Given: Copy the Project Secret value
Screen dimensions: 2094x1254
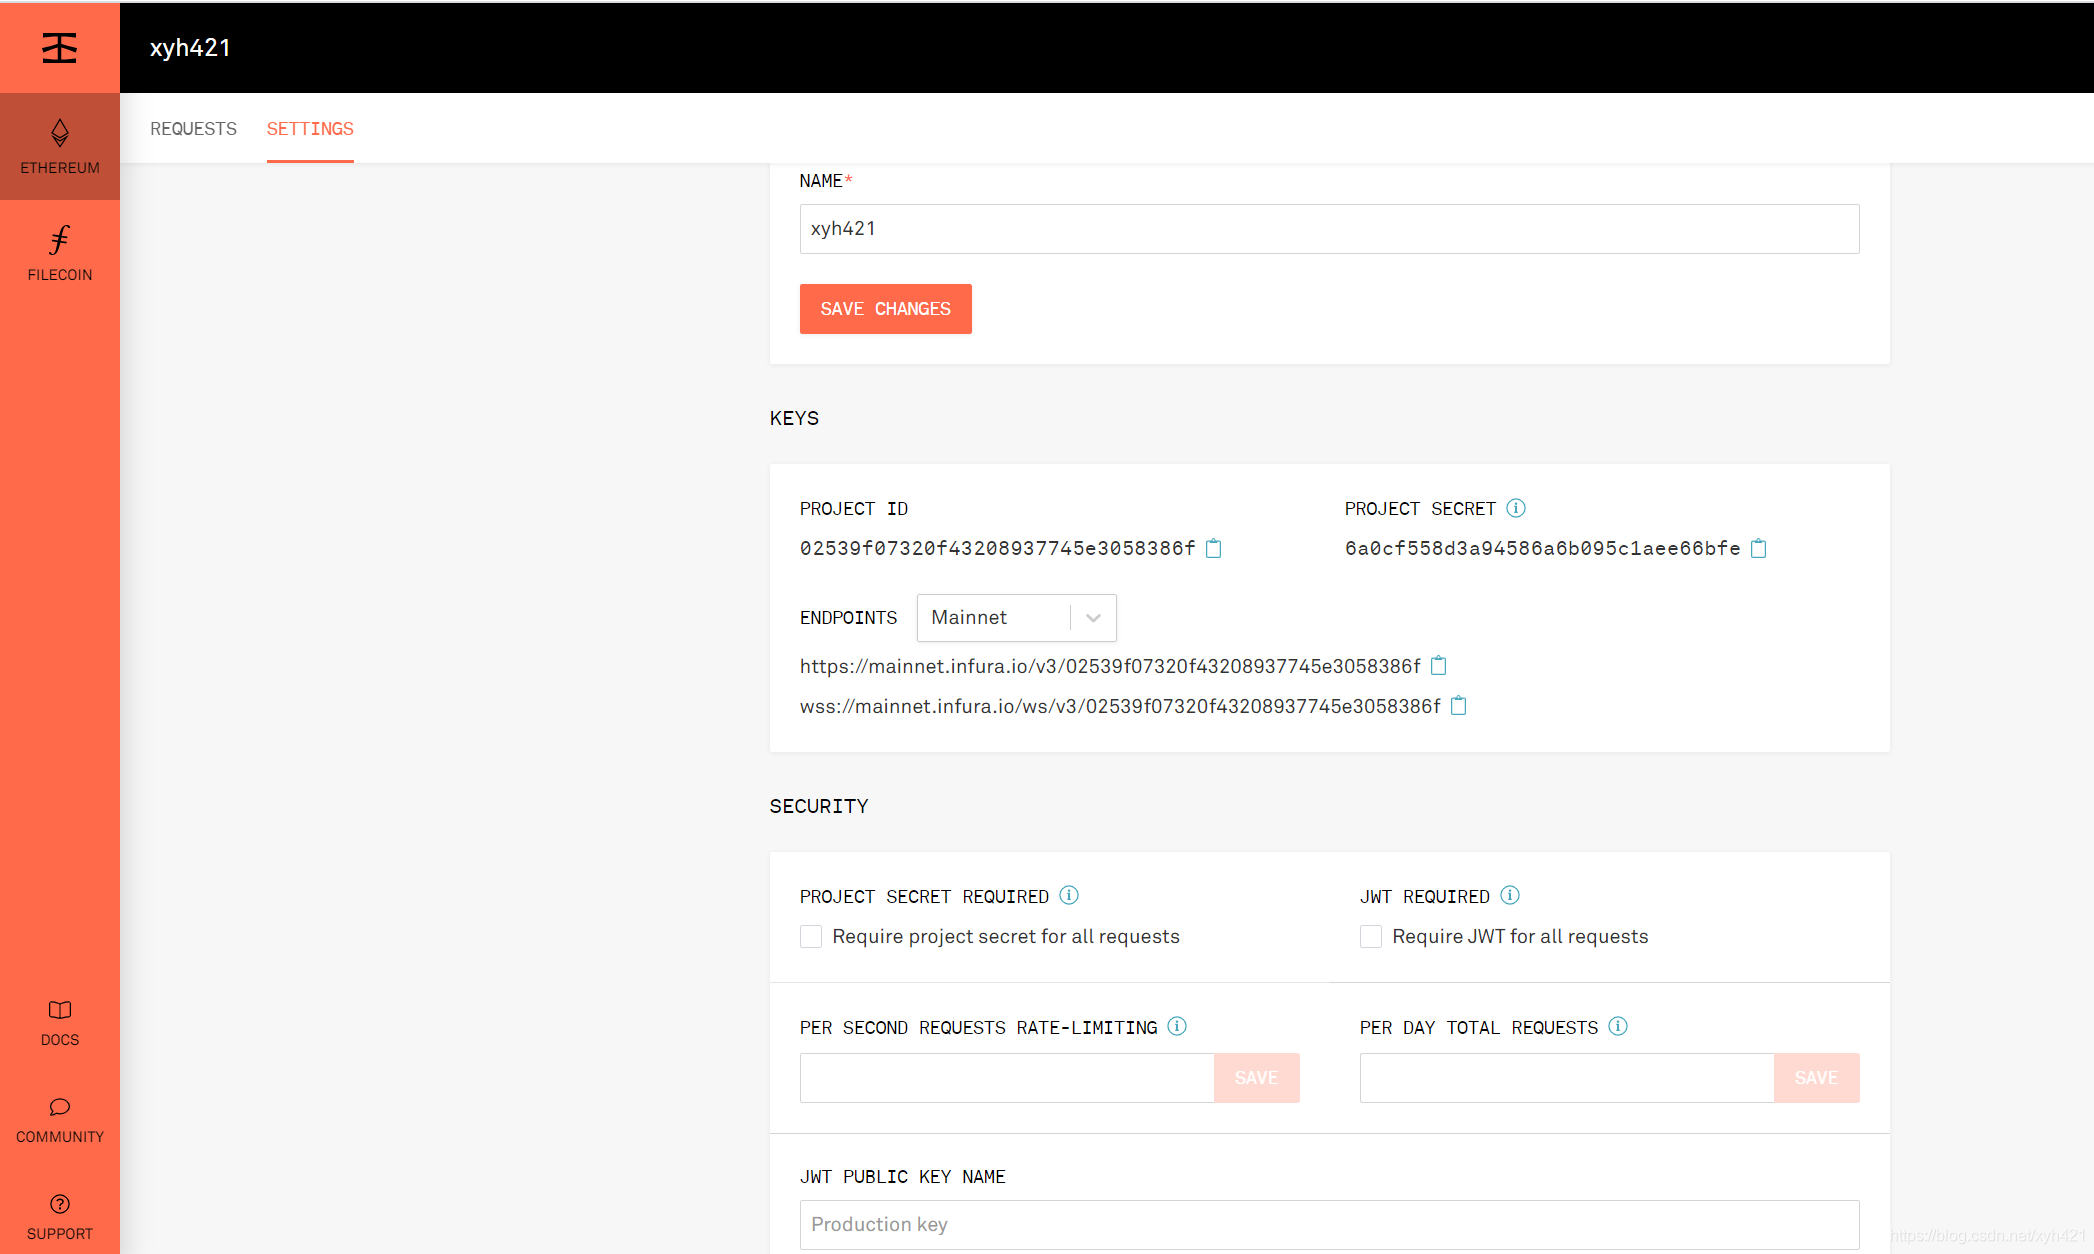Looking at the screenshot, I should click(1758, 548).
